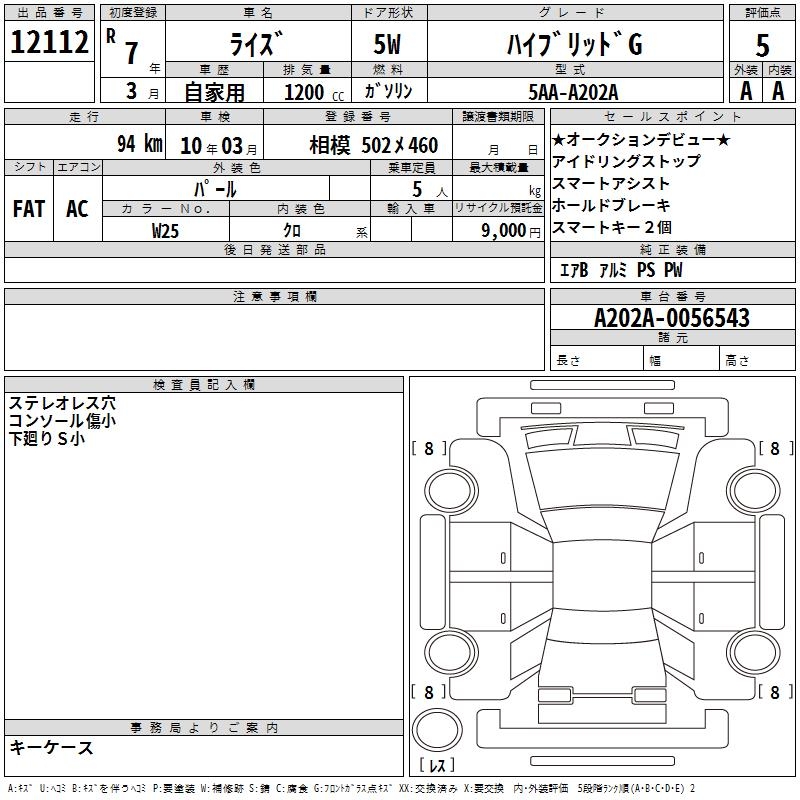
Task: Select the exterior color パール
Action: click(215, 189)
